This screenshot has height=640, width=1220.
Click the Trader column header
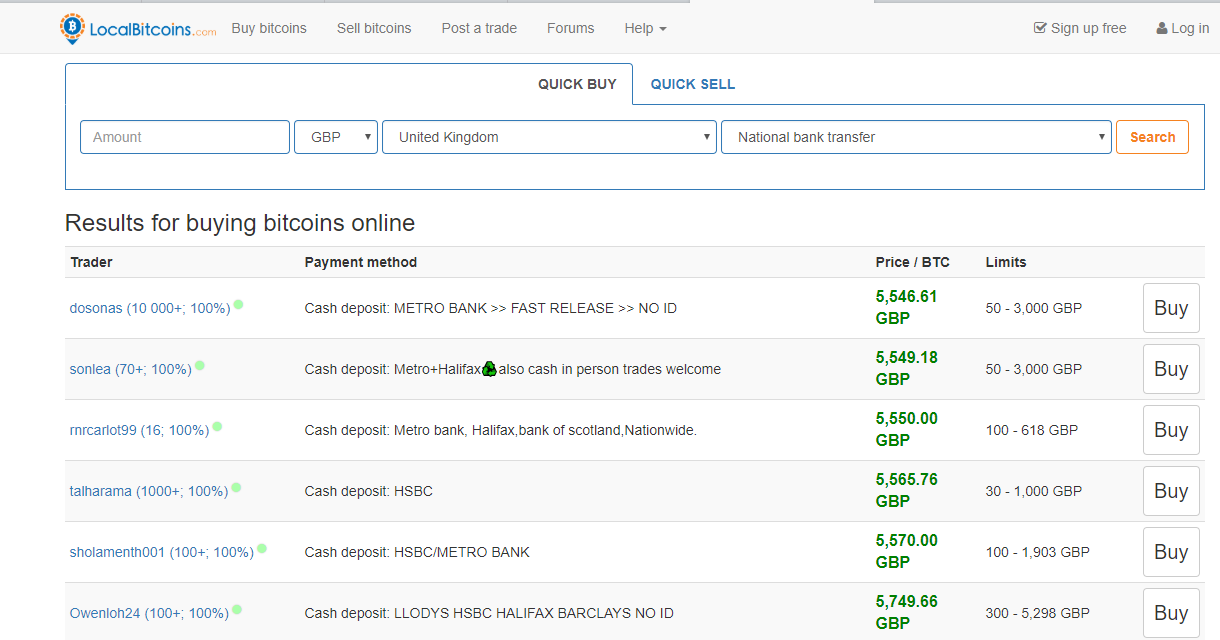click(x=91, y=262)
